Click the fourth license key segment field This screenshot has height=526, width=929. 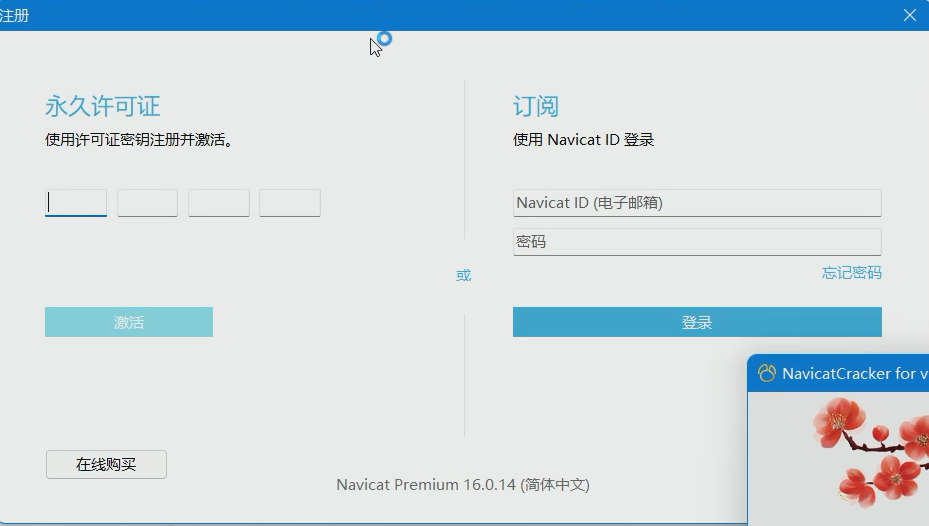(290, 203)
